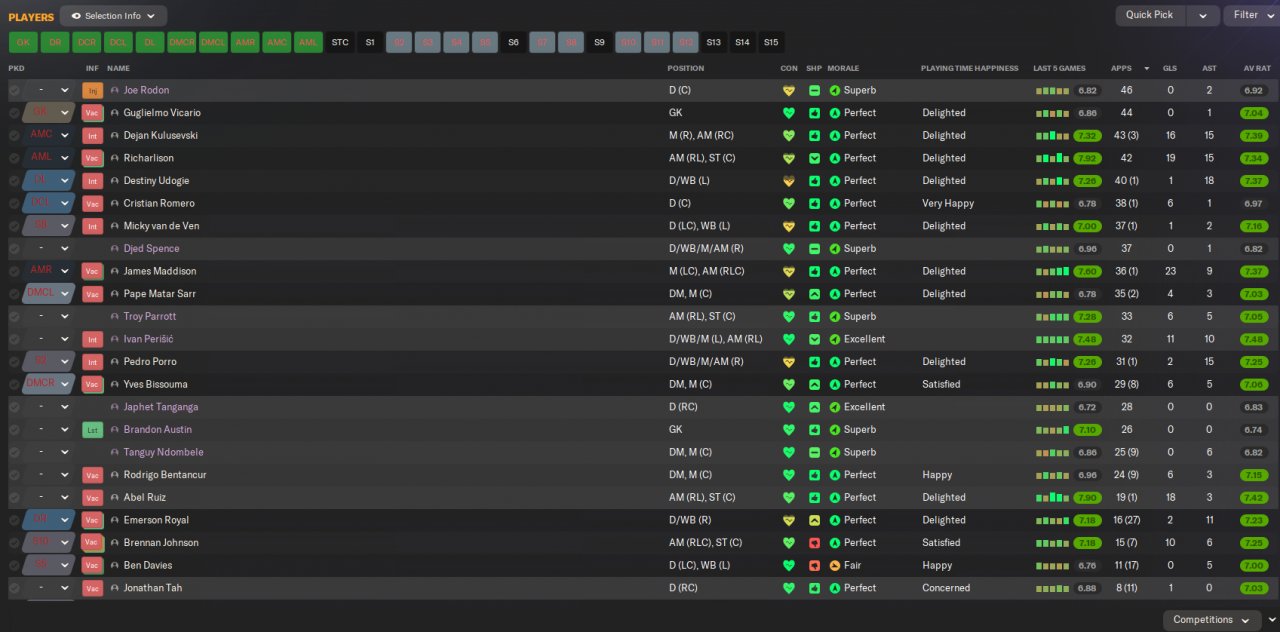Viewport: 1280px width, 632px height.
Task: Select the S6 substitute slot
Action: tap(513, 42)
